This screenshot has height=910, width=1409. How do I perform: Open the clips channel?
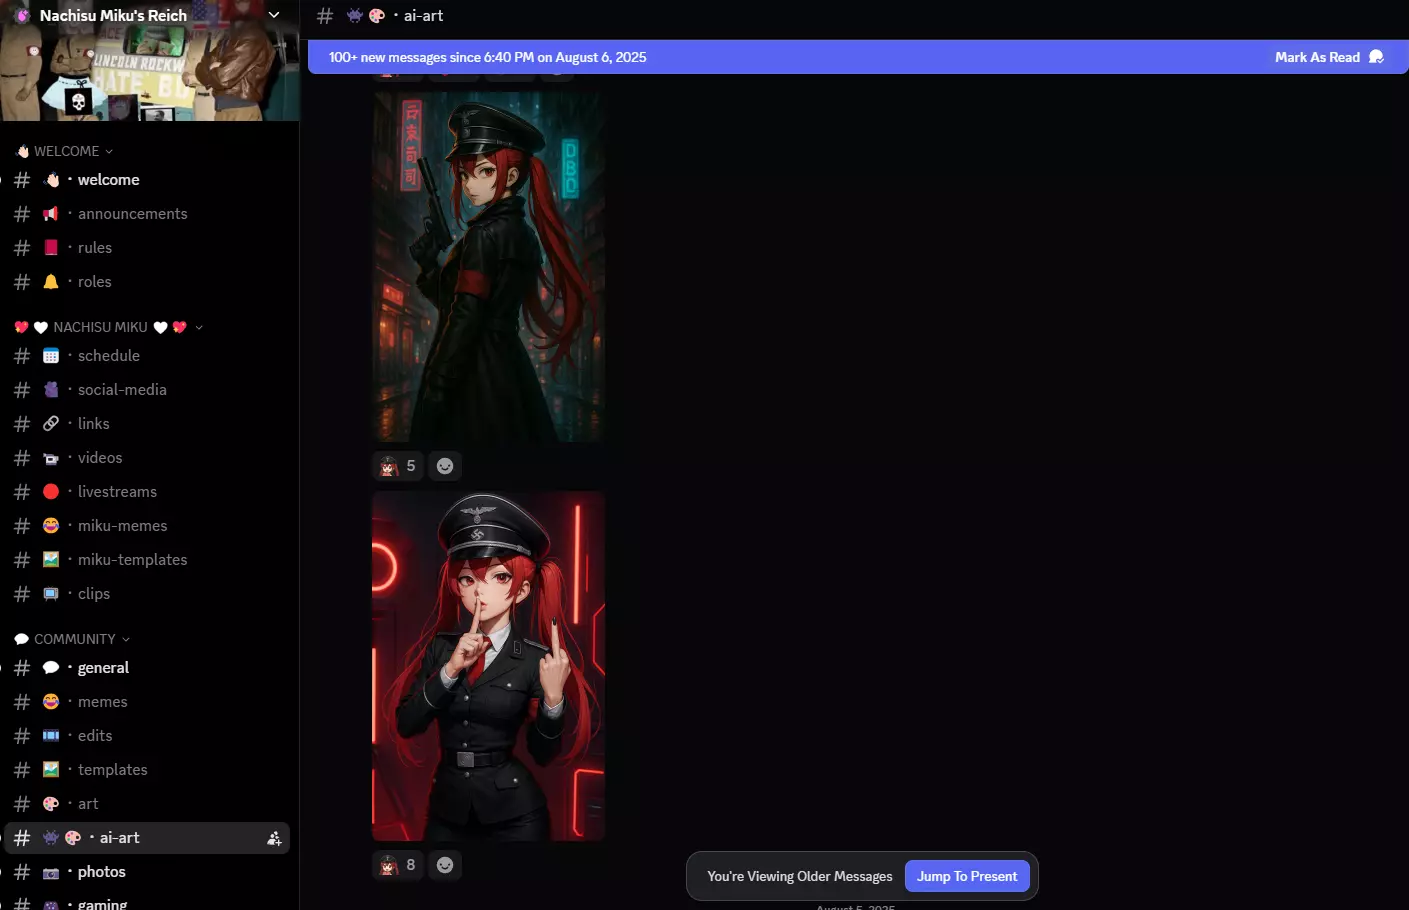(x=147, y=594)
